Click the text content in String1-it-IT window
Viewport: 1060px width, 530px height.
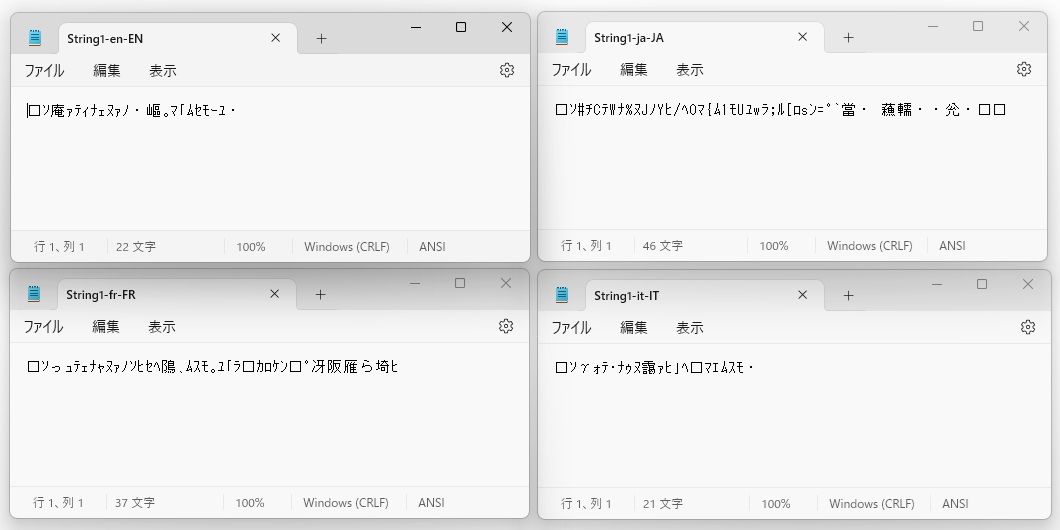coord(654,368)
